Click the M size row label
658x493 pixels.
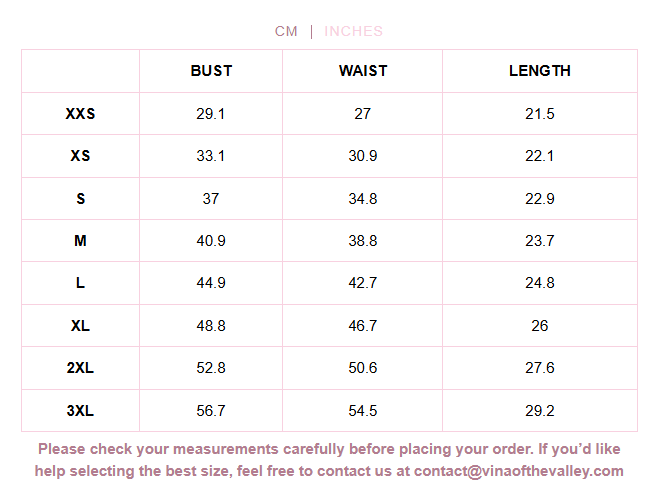(x=80, y=241)
